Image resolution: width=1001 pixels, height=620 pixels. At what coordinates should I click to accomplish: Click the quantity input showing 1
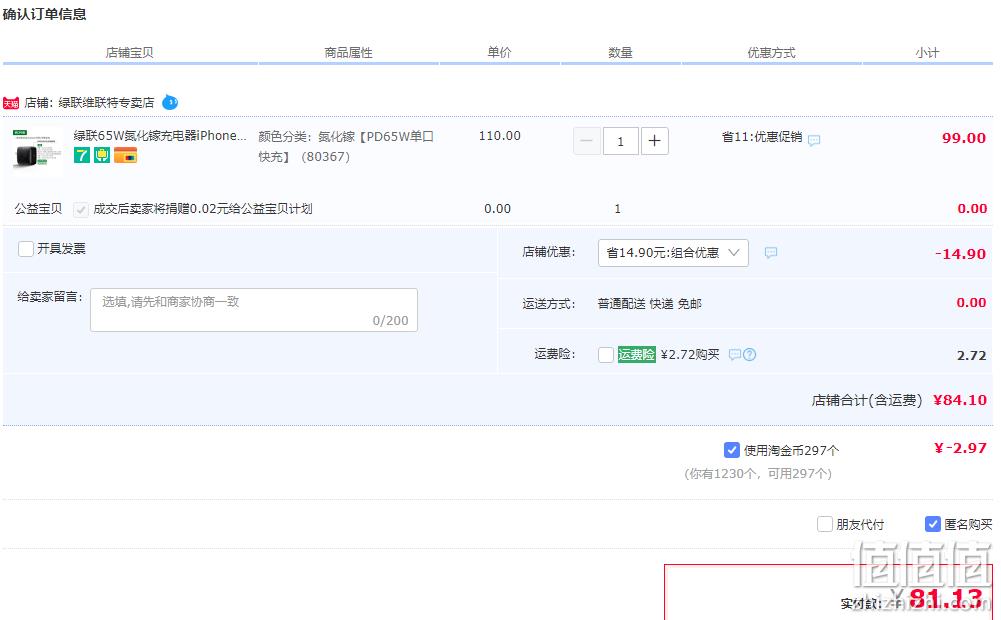(620, 141)
